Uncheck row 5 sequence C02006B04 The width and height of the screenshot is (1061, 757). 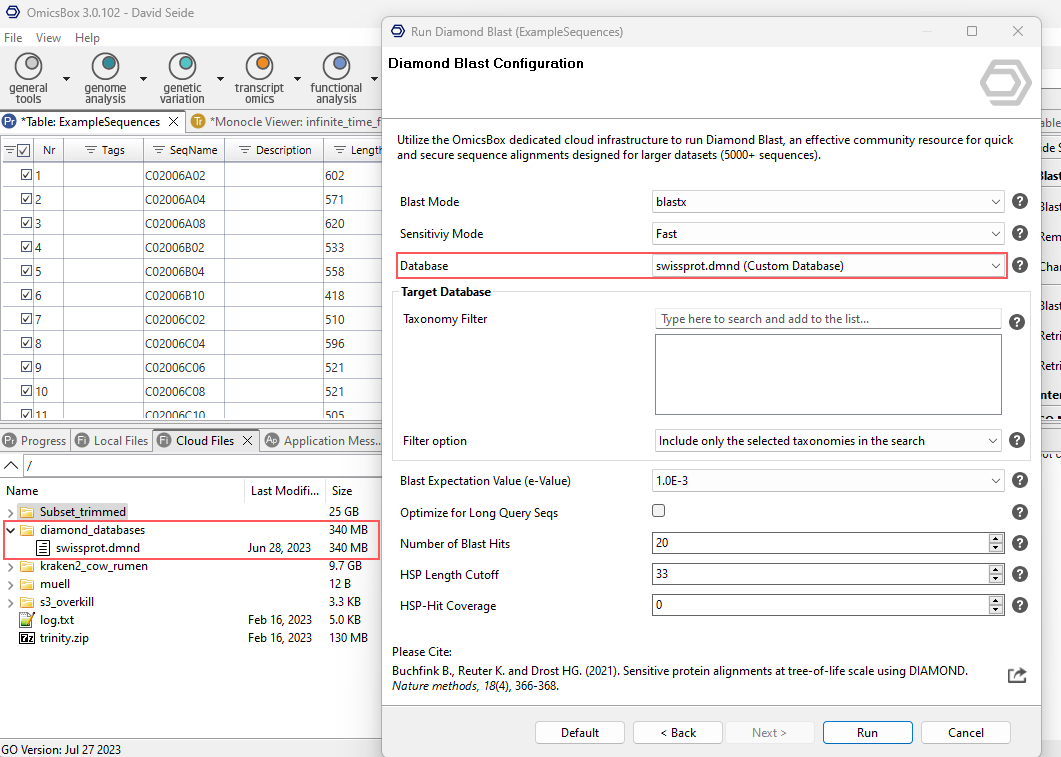point(26,271)
